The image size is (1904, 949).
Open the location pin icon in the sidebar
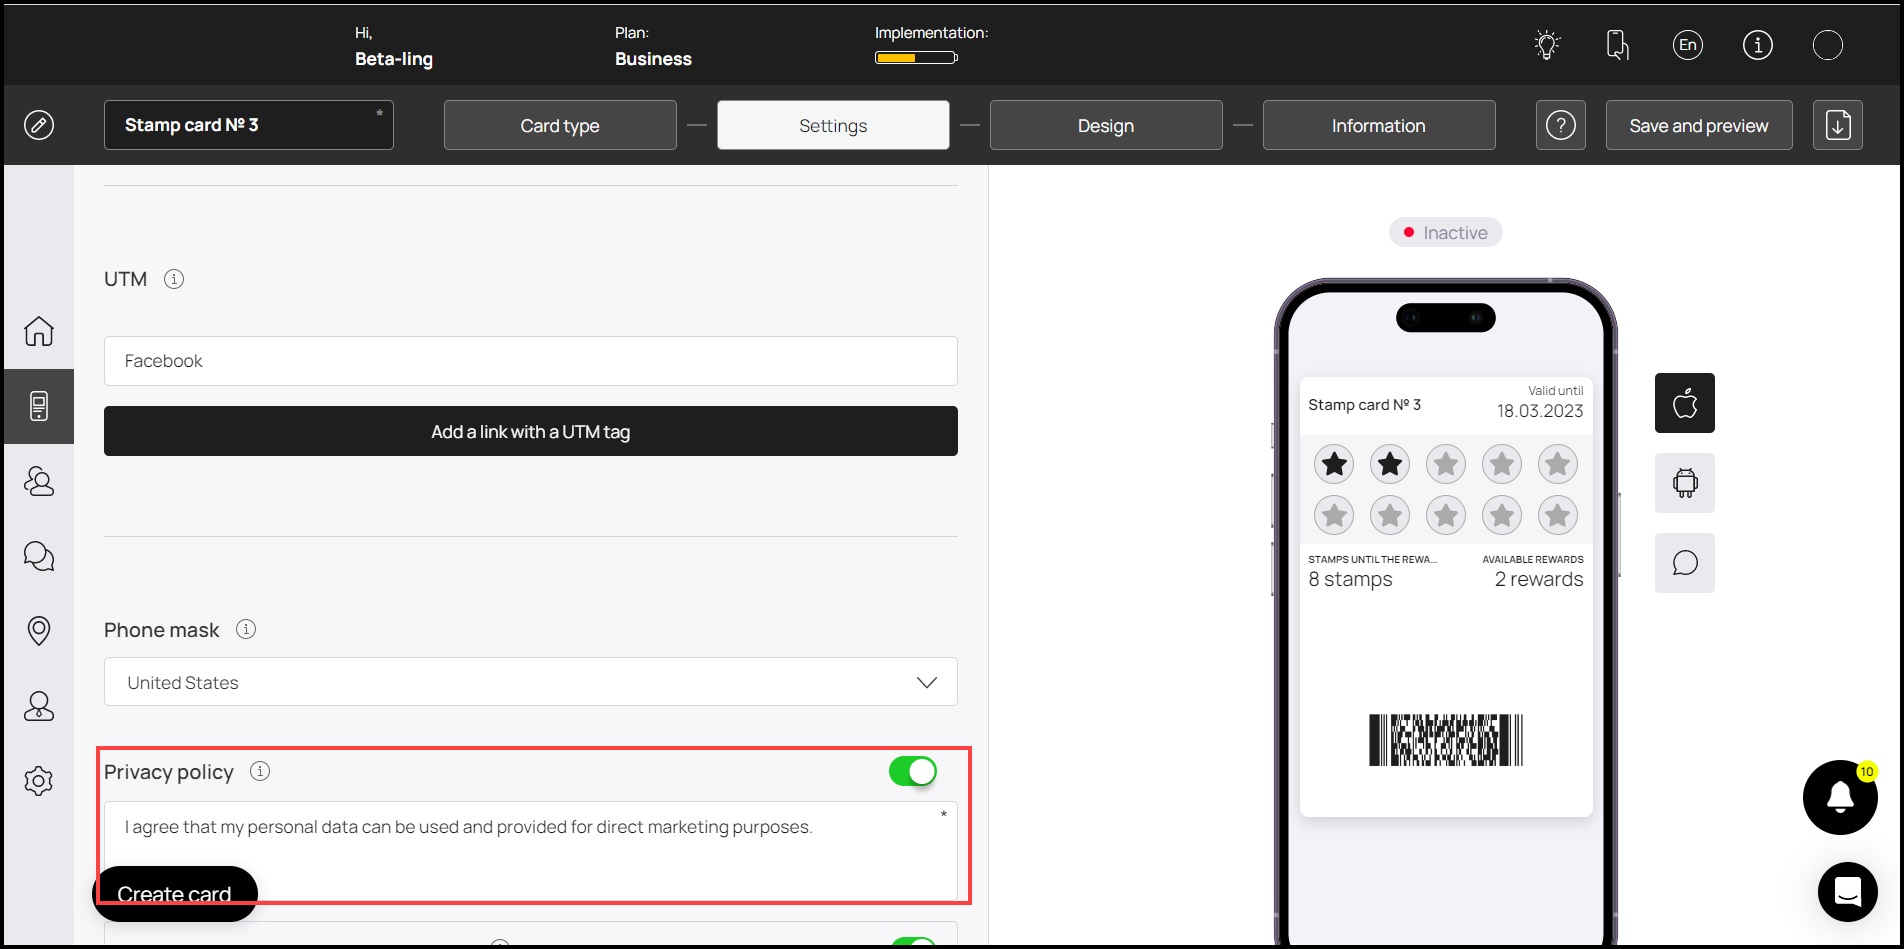pos(39,631)
